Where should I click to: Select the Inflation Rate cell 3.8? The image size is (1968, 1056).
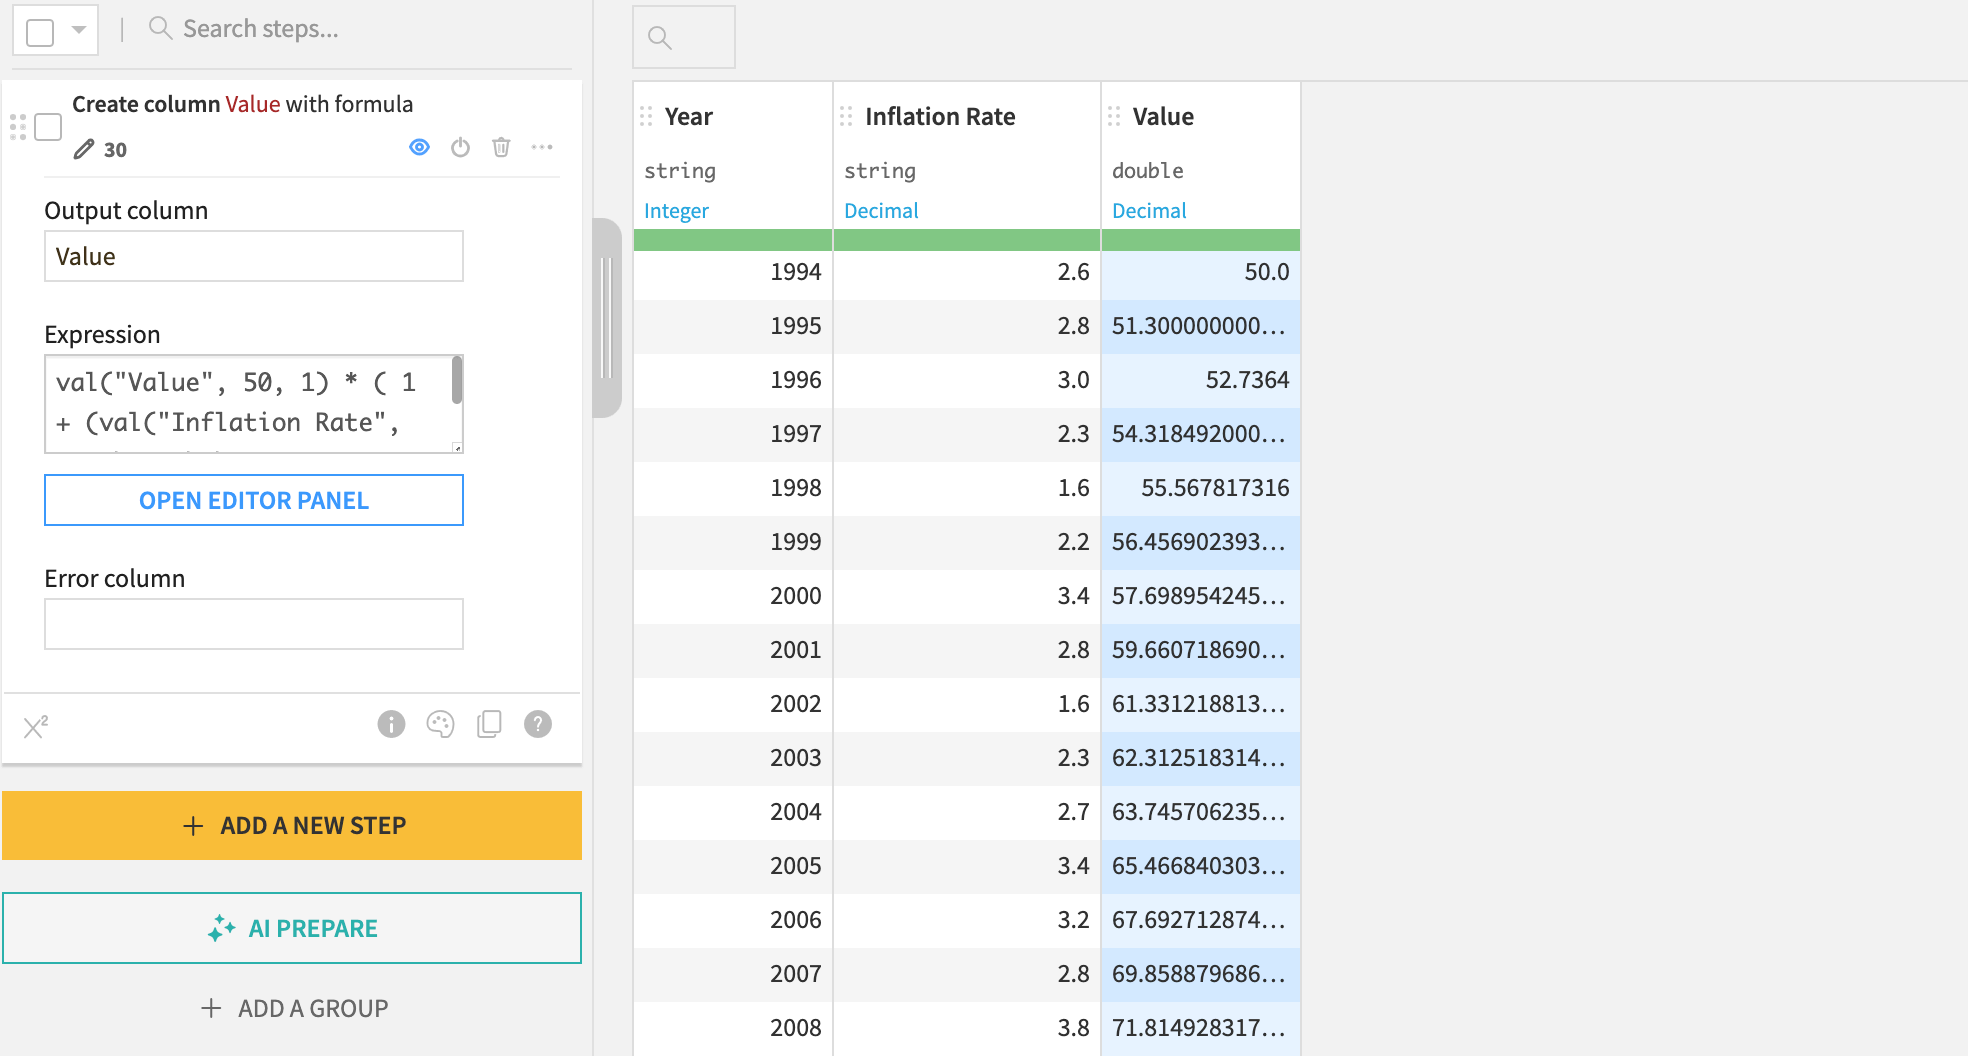click(967, 1028)
